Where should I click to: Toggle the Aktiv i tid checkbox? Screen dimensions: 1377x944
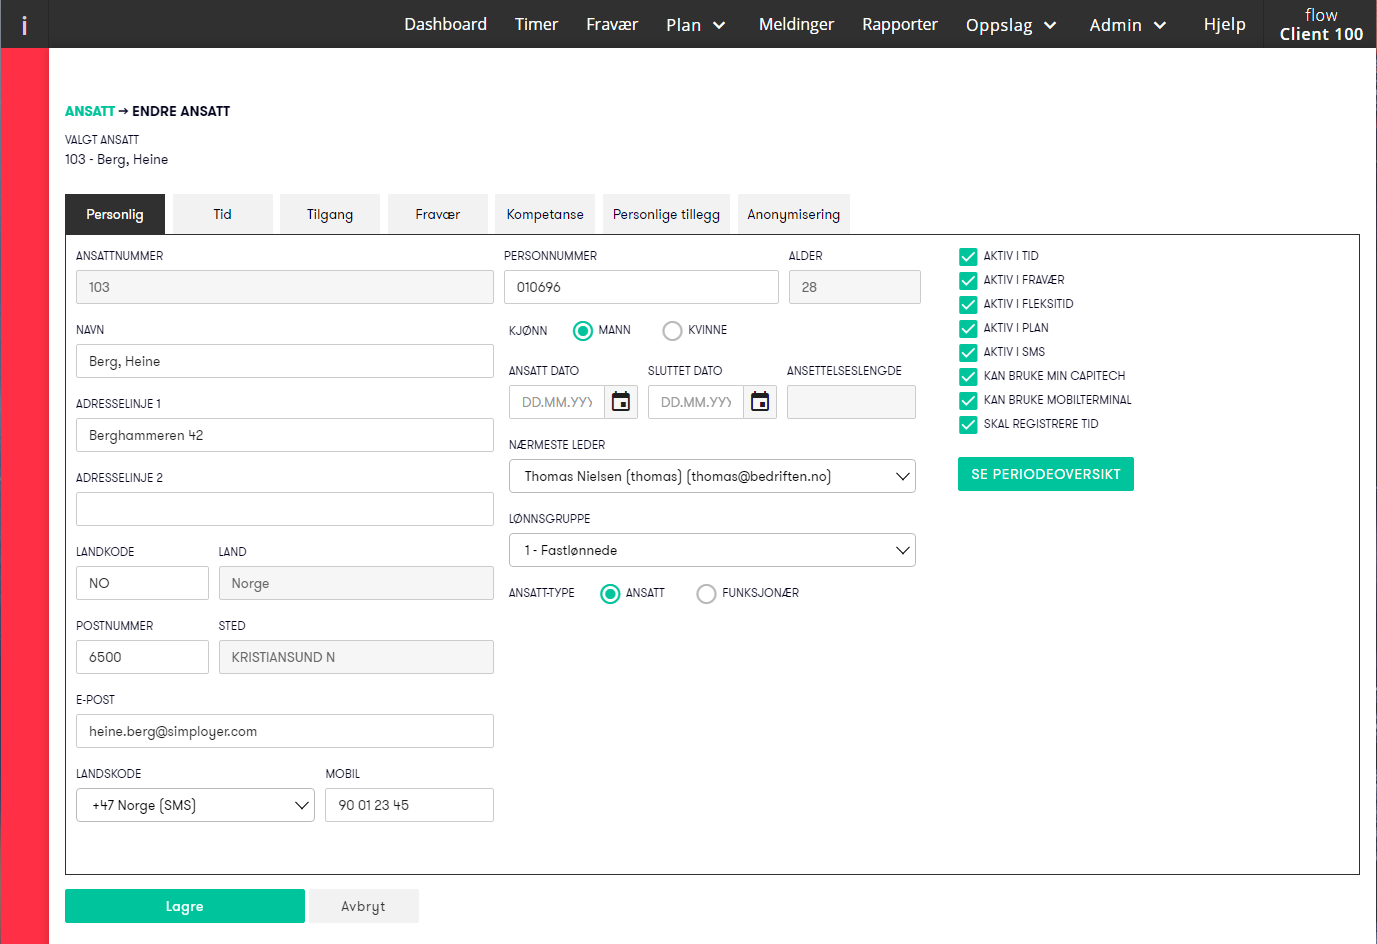coord(968,256)
